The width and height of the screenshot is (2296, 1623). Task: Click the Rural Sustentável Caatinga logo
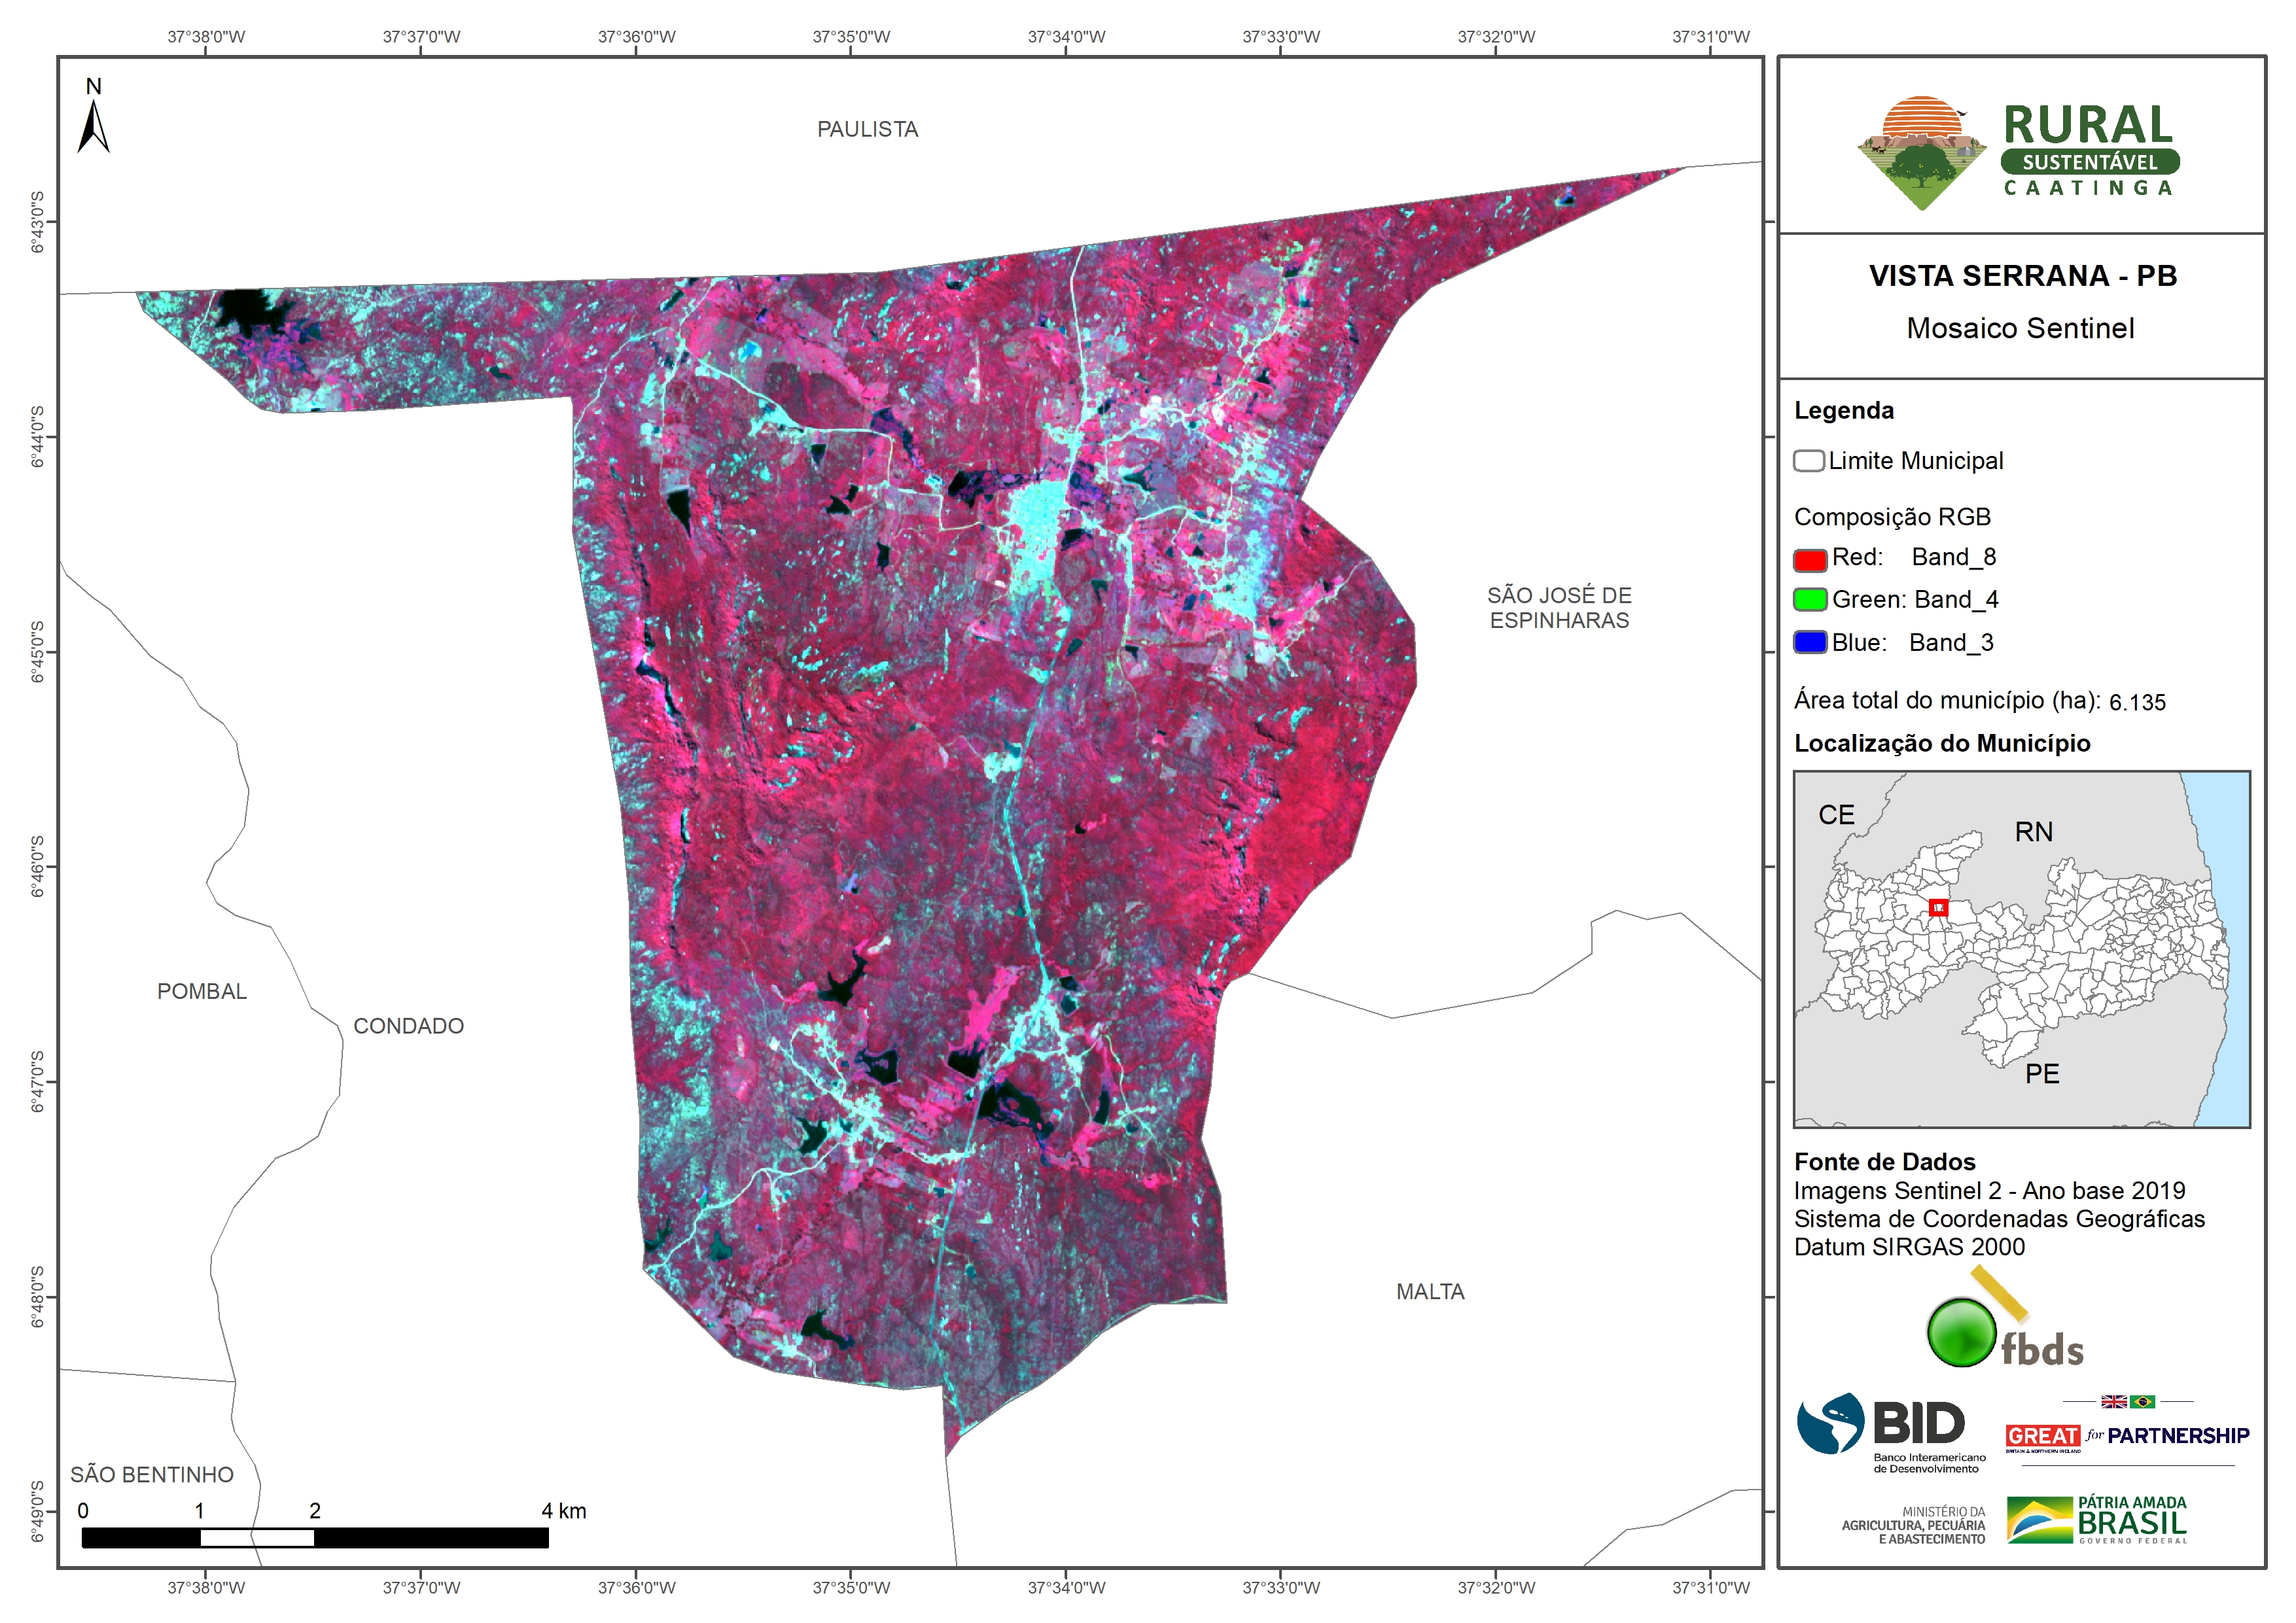click(x=2019, y=152)
